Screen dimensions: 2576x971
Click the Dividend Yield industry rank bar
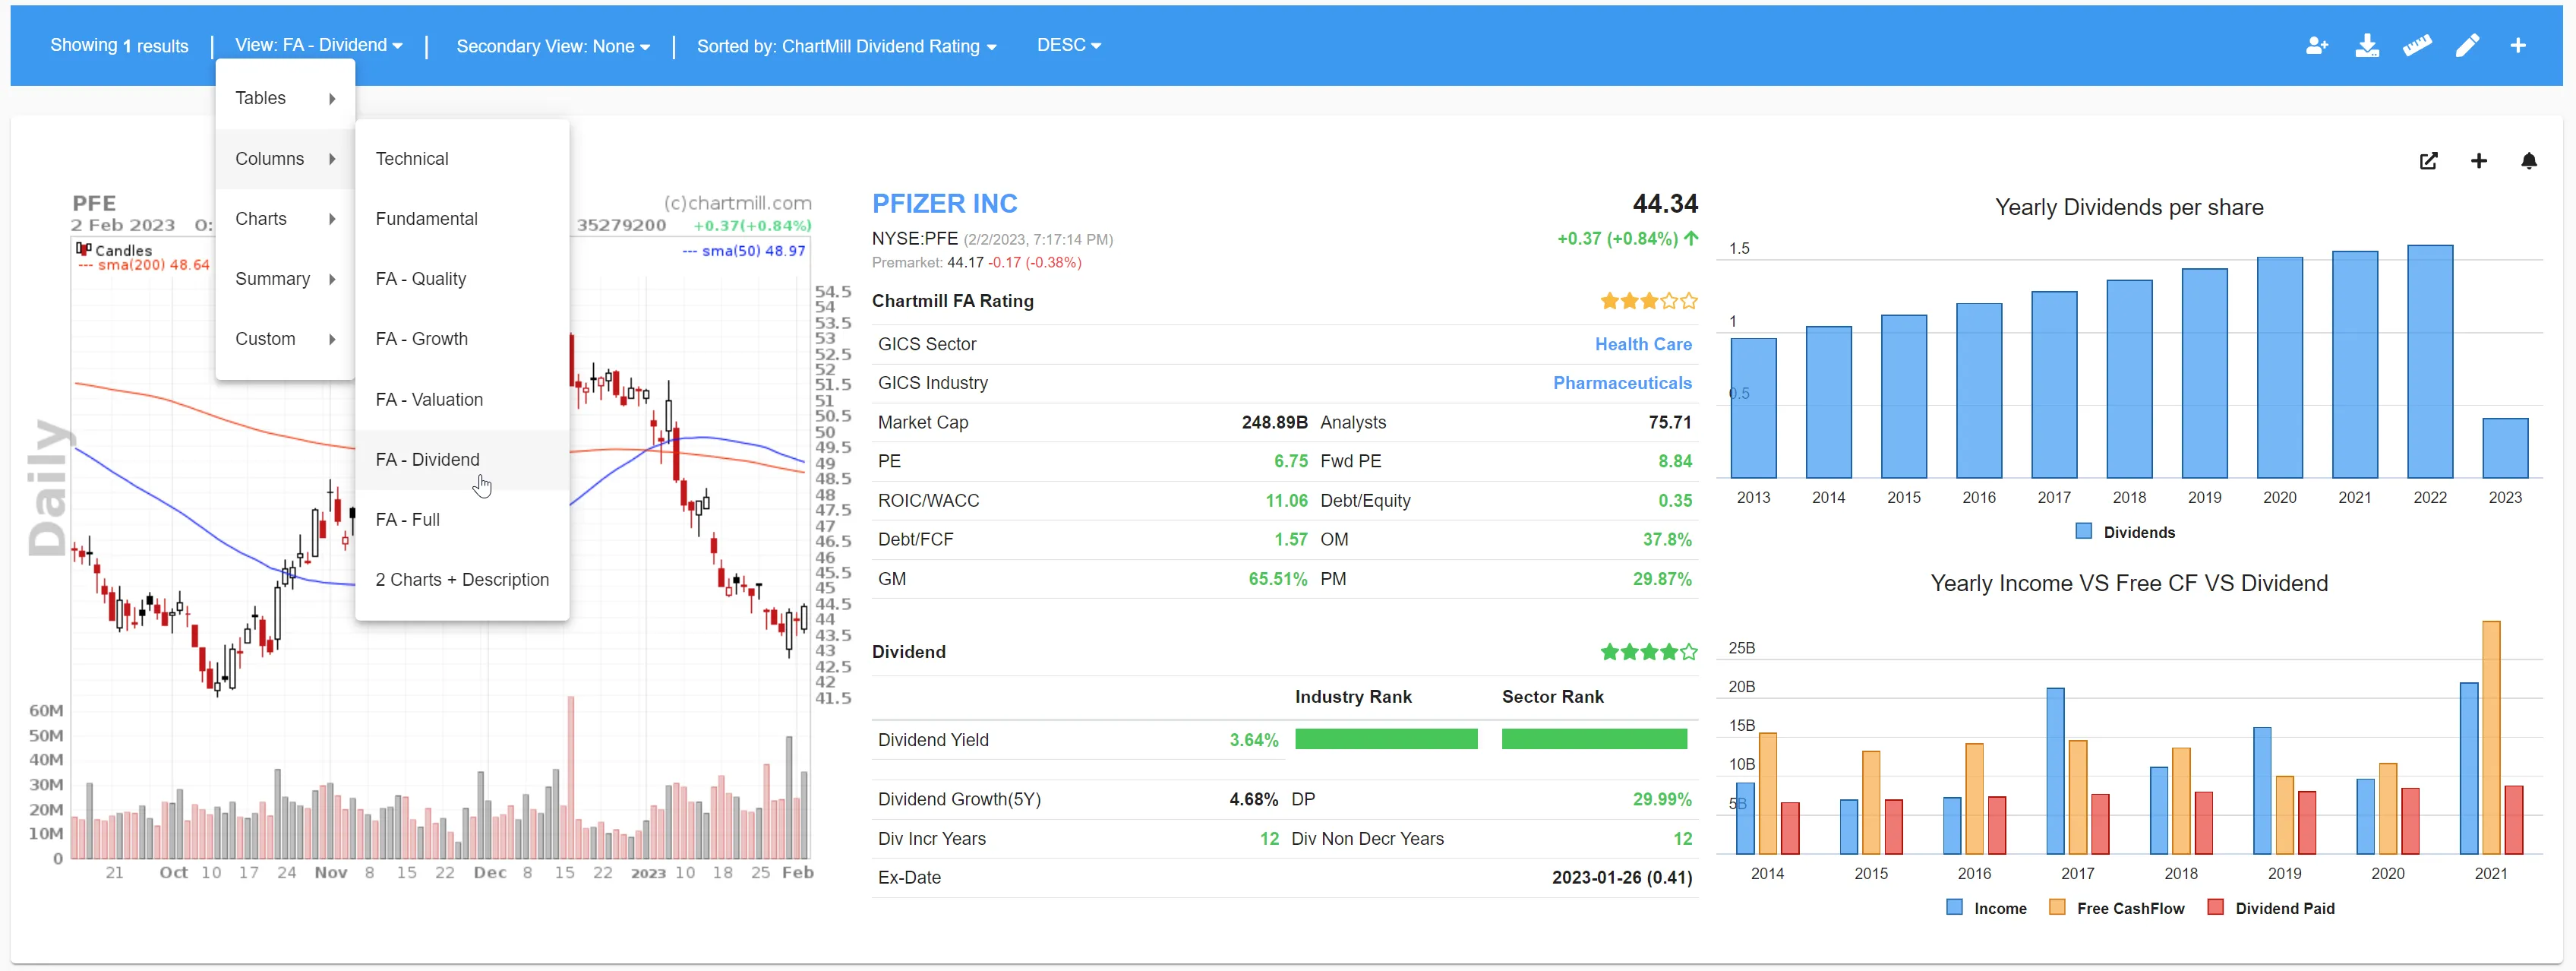point(1386,739)
